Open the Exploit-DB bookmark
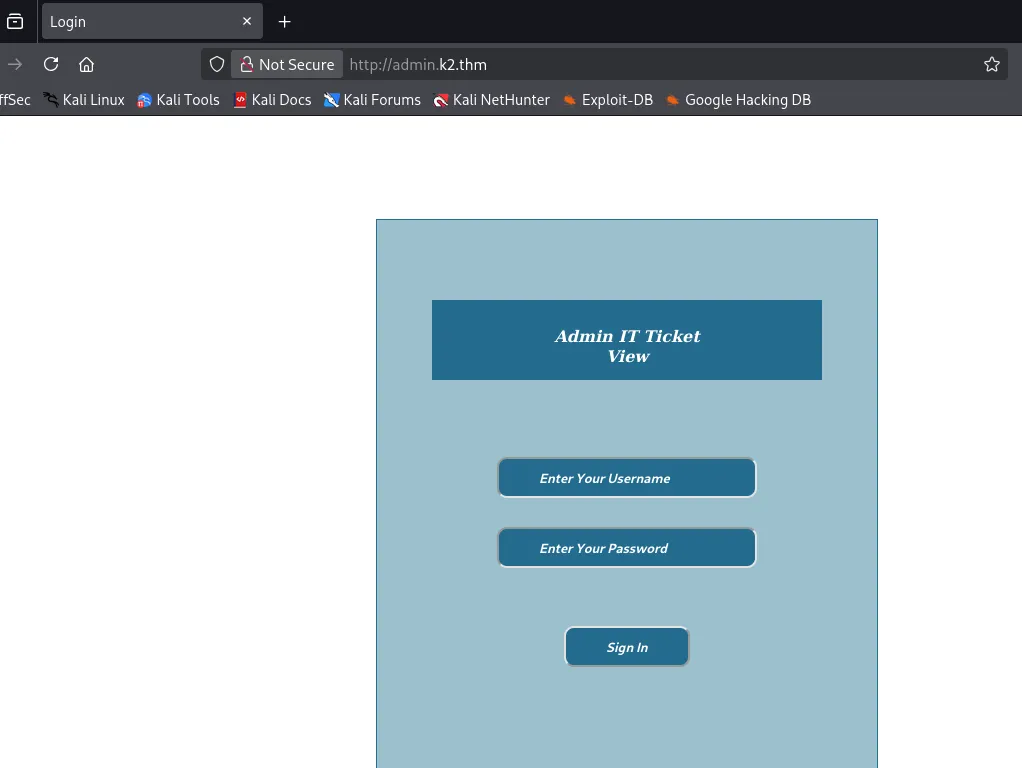Image resolution: width=1022 pixels, height=768 pixels. point(608,100)
